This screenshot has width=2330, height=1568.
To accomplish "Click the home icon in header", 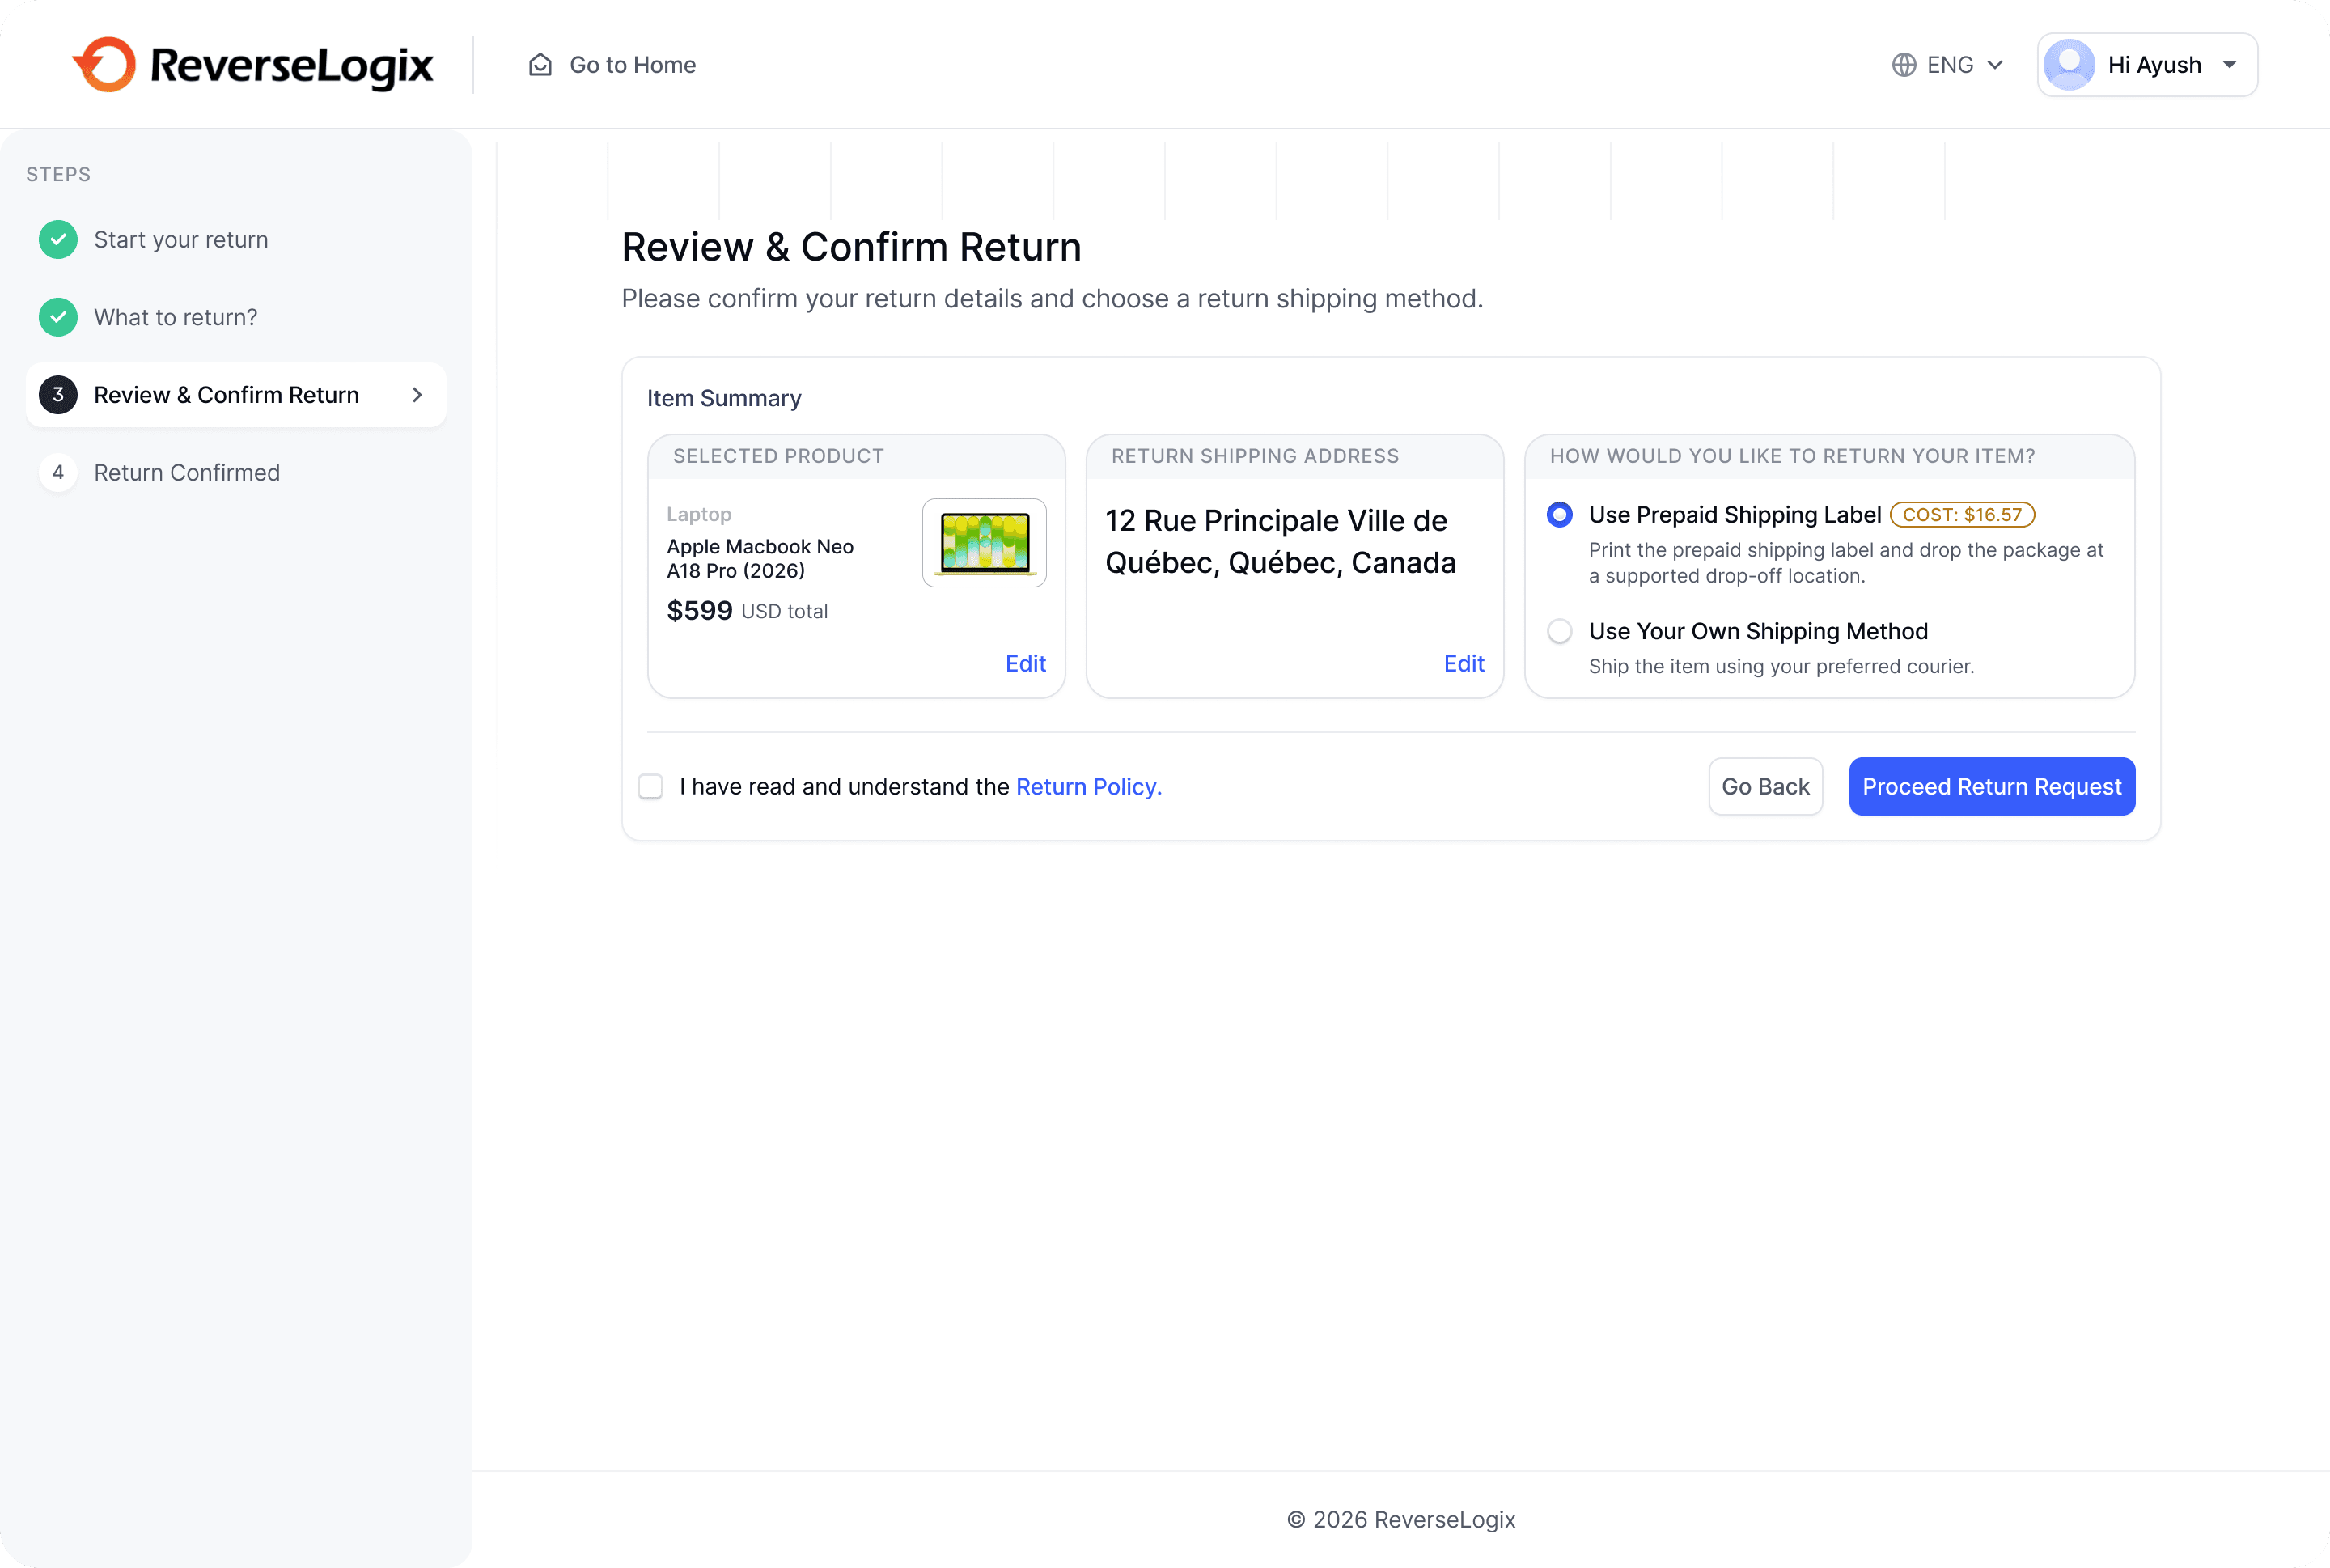I will [540, 65].
